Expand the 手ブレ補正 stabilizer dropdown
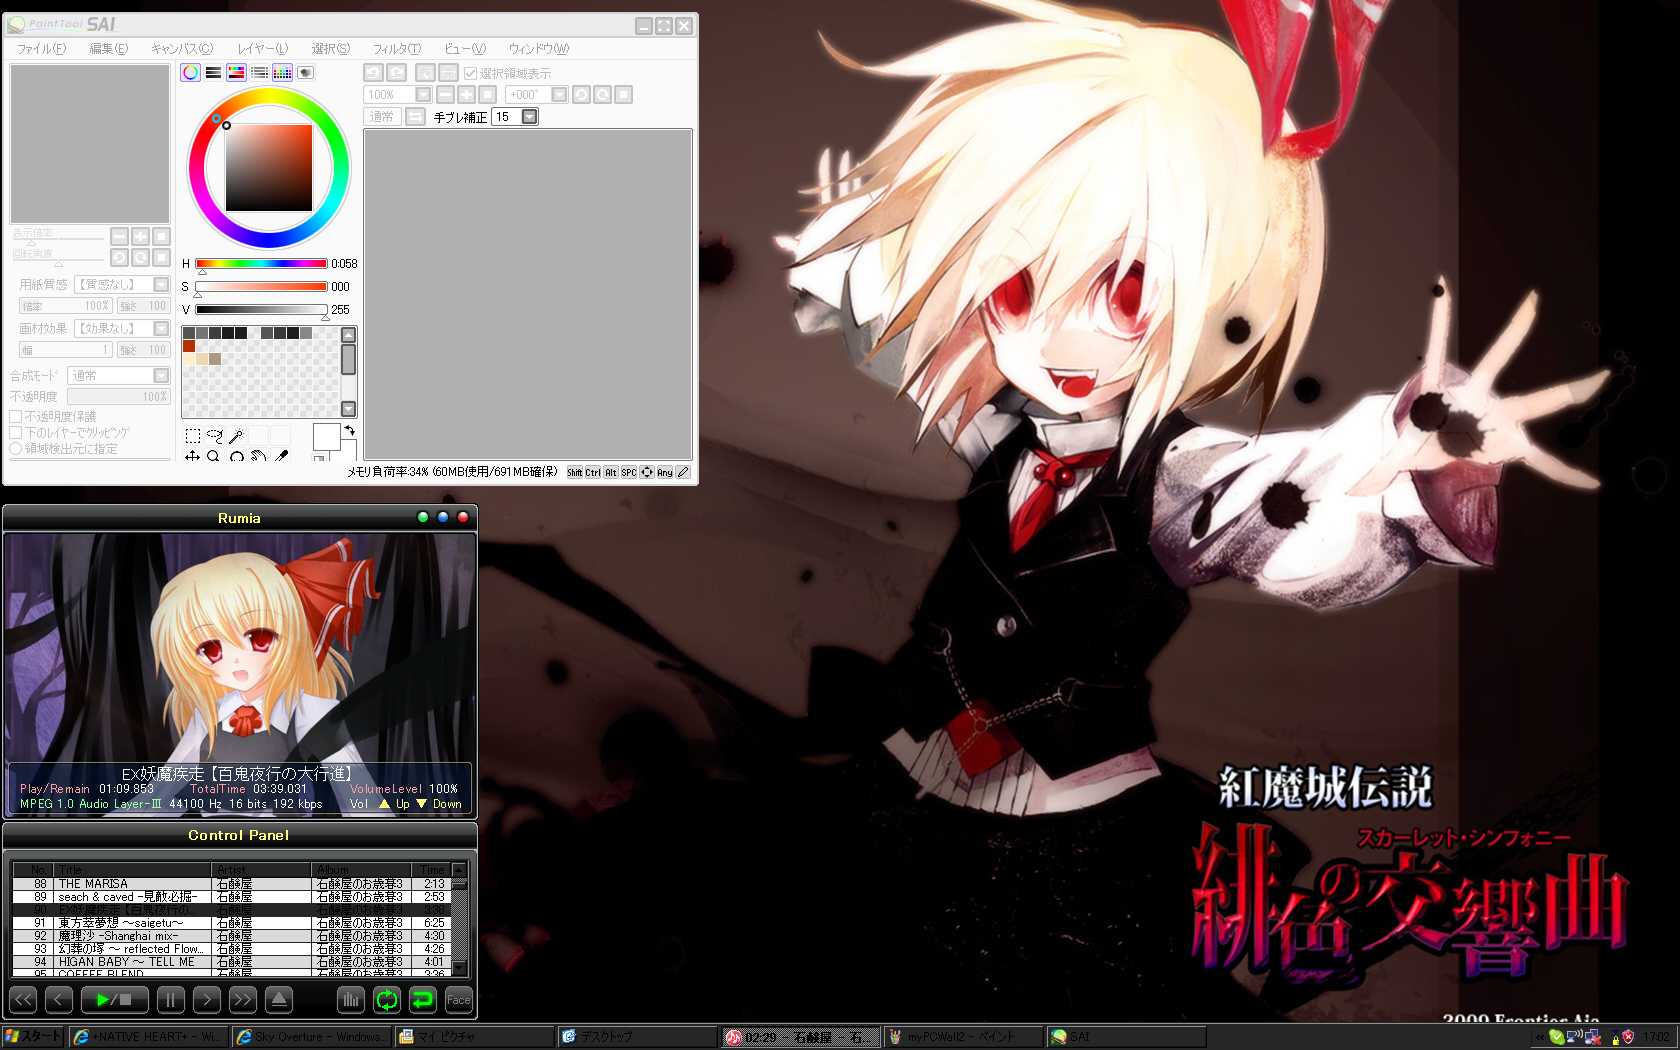The width and height of the screenshot is (1680, 1050). (x=530, y=117)
